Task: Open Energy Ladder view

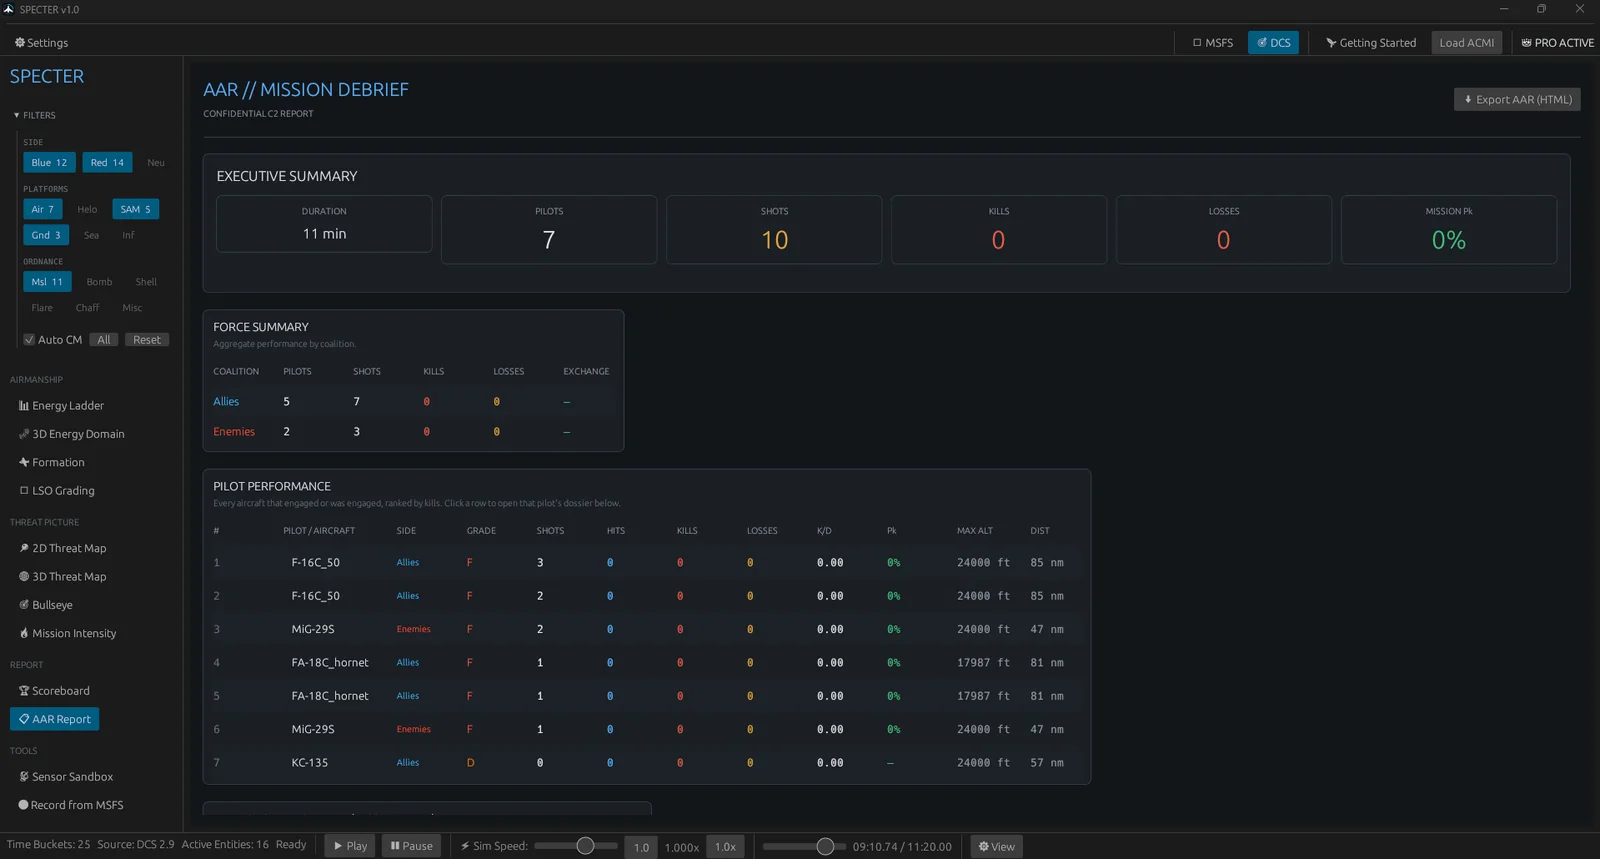Action: click(x=61, y=406)
